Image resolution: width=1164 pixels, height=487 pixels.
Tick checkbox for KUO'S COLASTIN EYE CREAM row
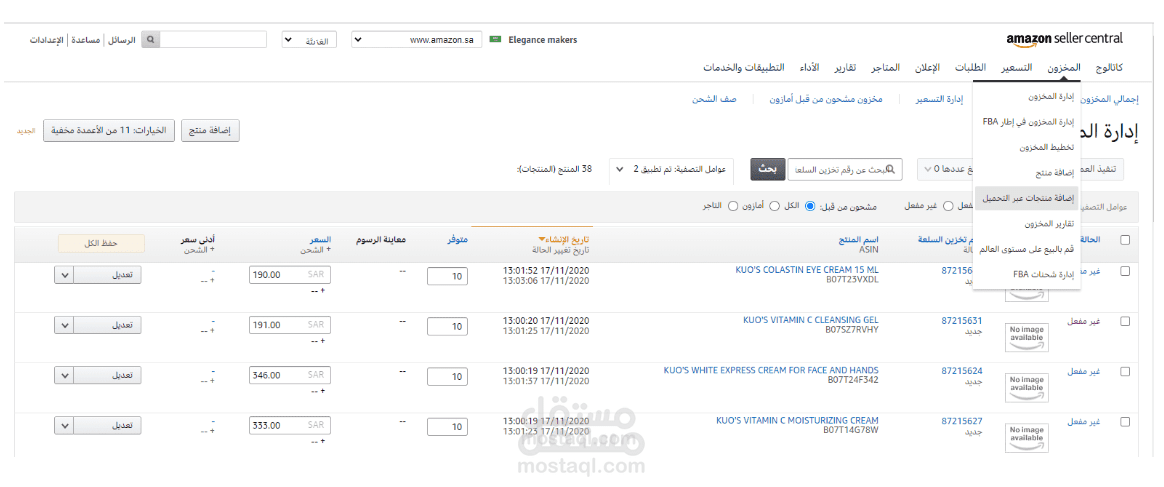click(1124, 272)
